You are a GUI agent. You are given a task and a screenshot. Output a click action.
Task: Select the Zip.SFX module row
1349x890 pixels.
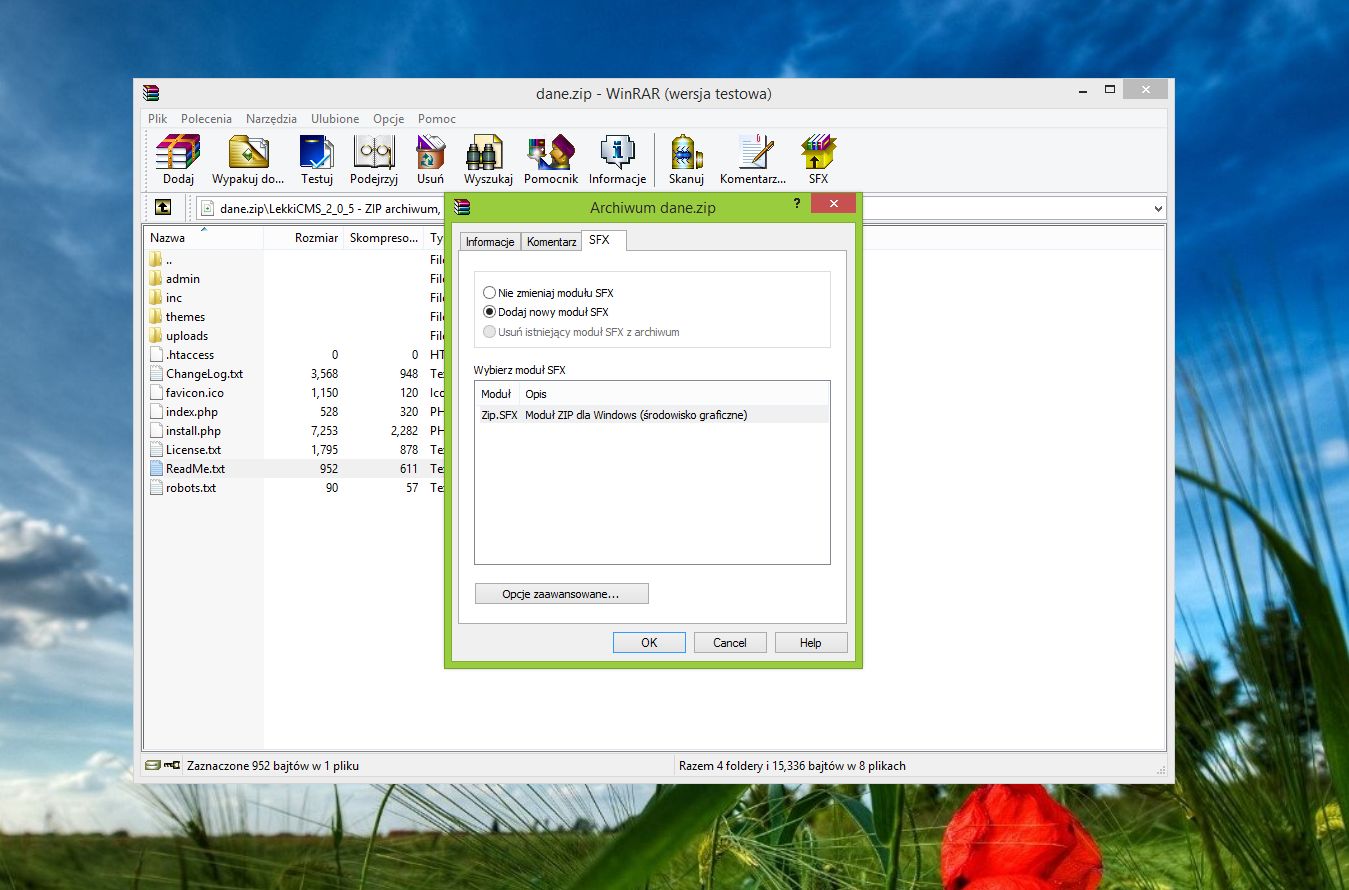coord(653,415)
